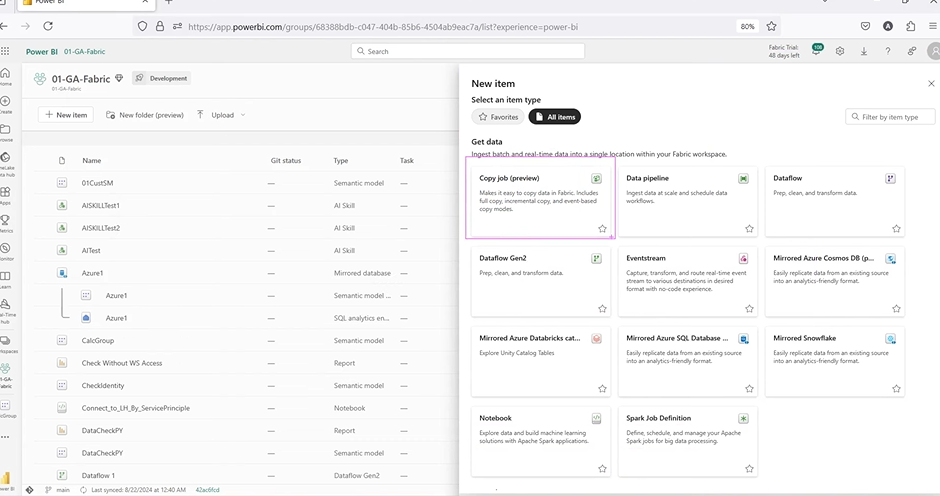
Task: Click the 01-GA-Fabric breadcrumb in header
Action: (85, 52)
